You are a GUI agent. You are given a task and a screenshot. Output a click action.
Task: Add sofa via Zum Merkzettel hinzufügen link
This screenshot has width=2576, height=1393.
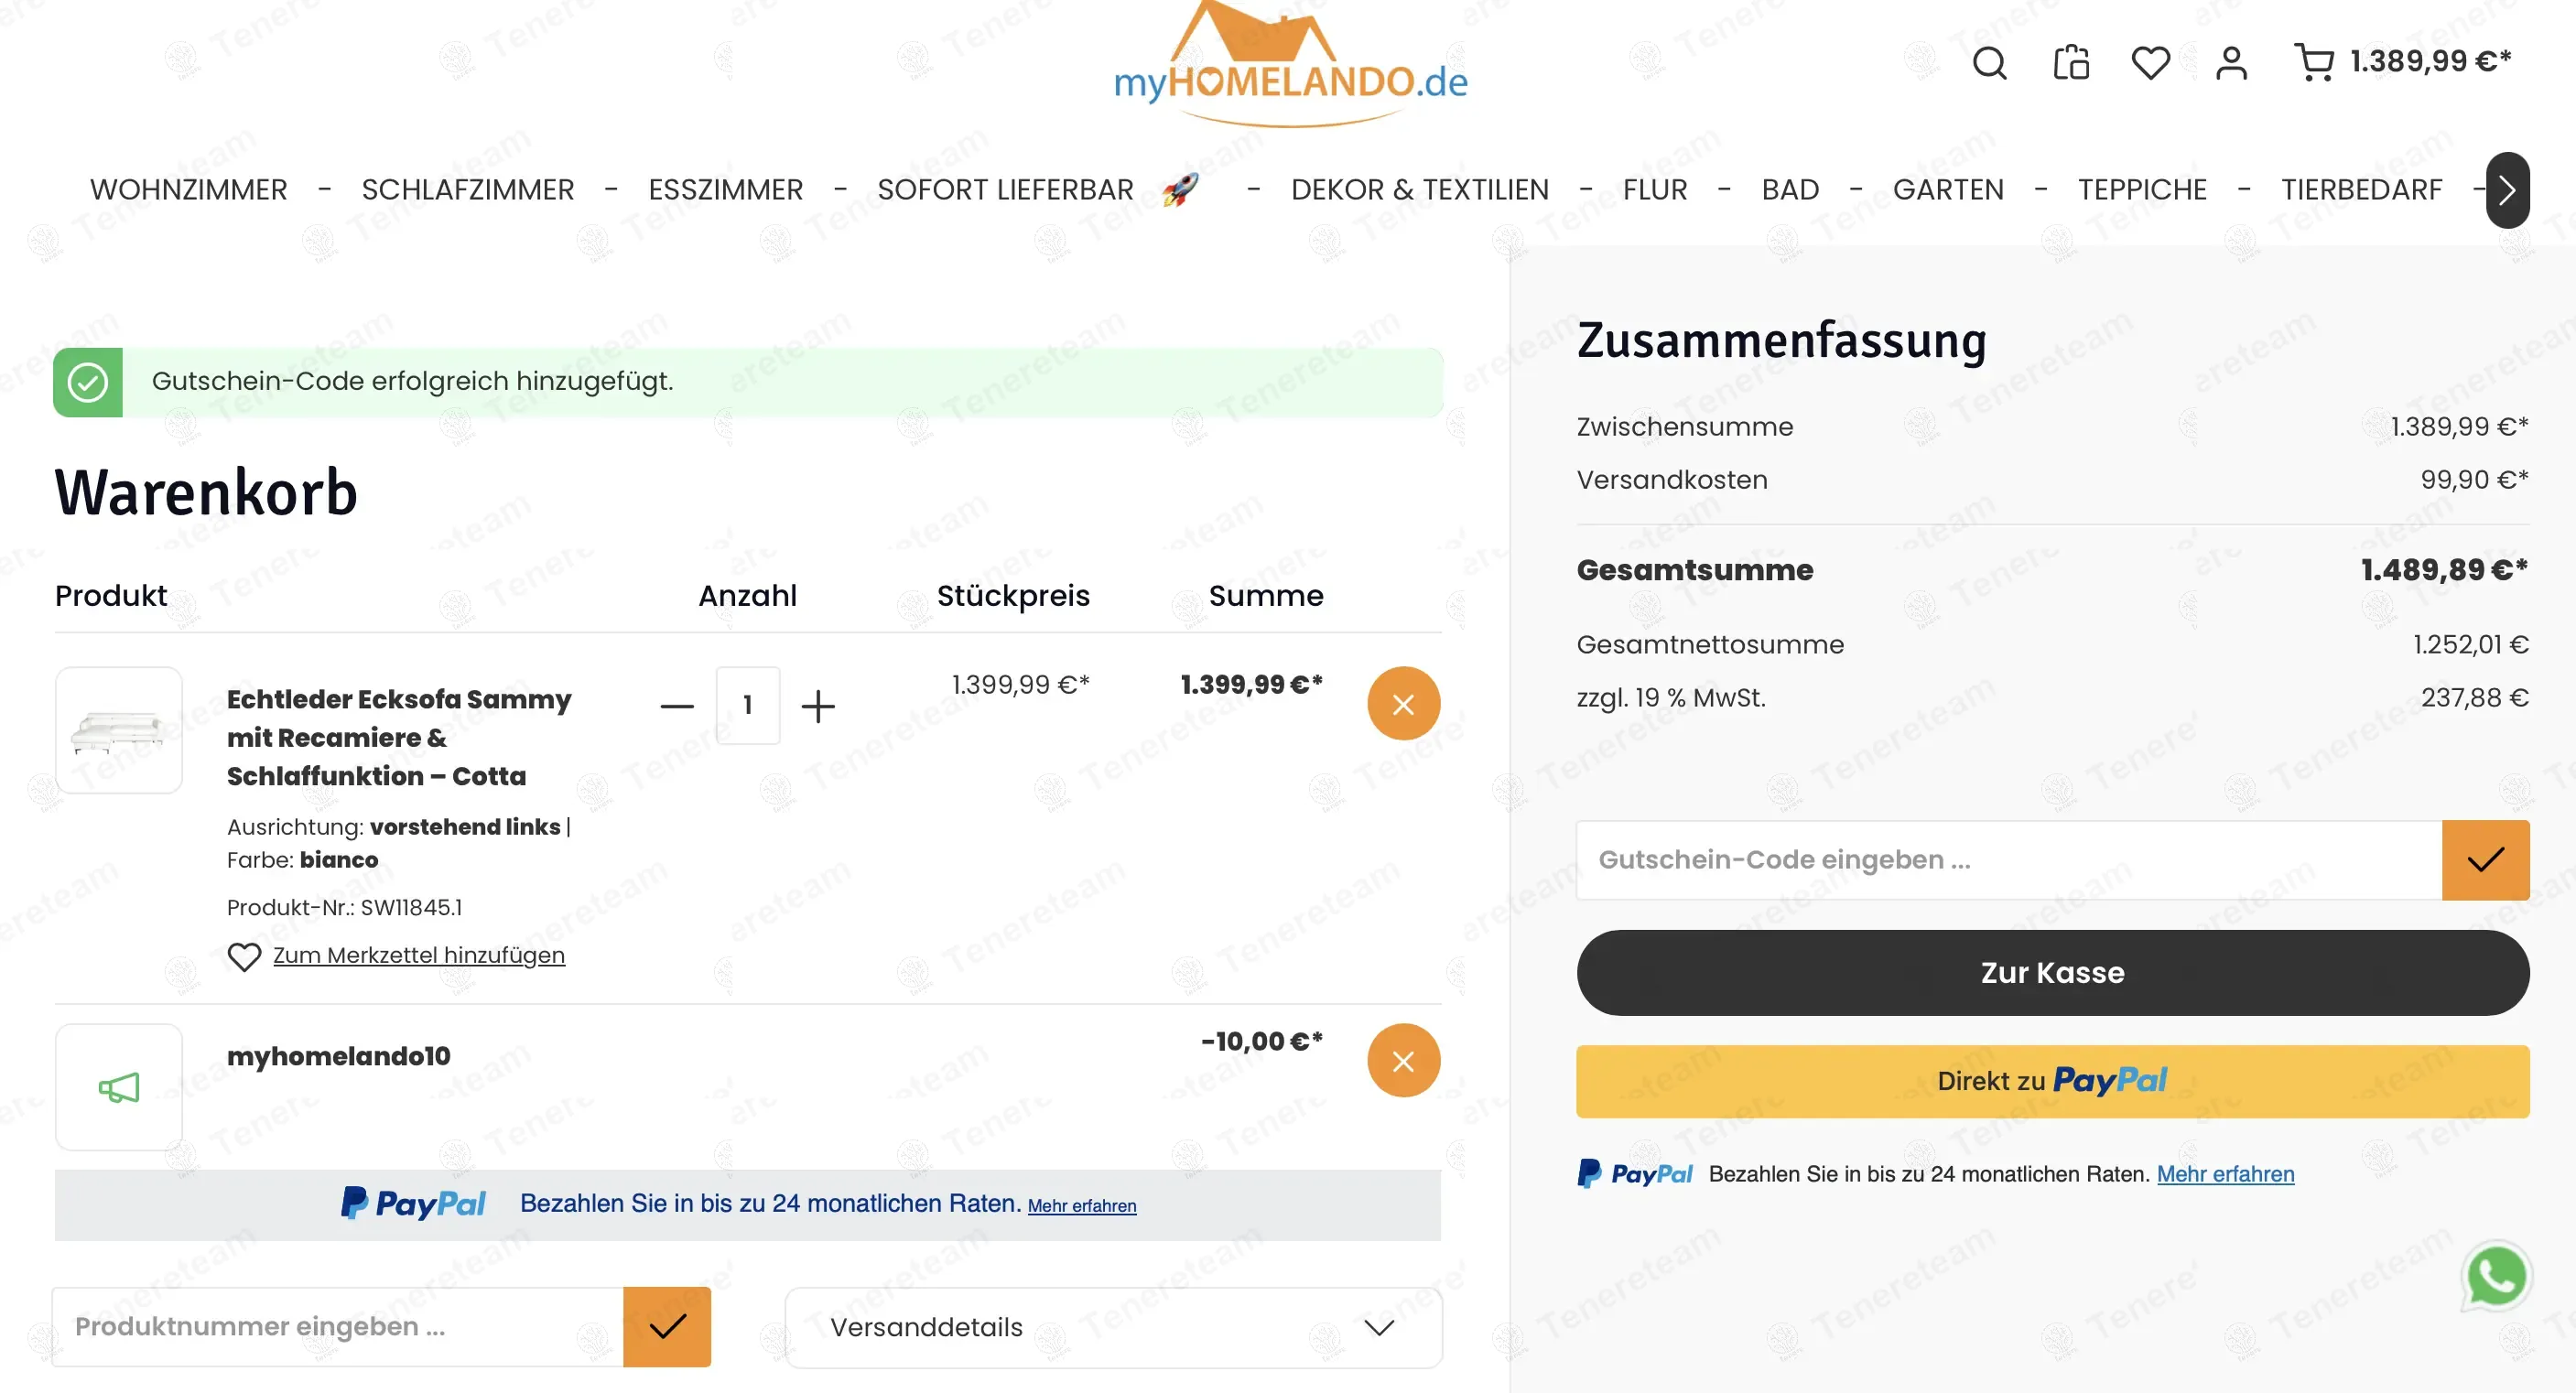[x=419, y=955]
